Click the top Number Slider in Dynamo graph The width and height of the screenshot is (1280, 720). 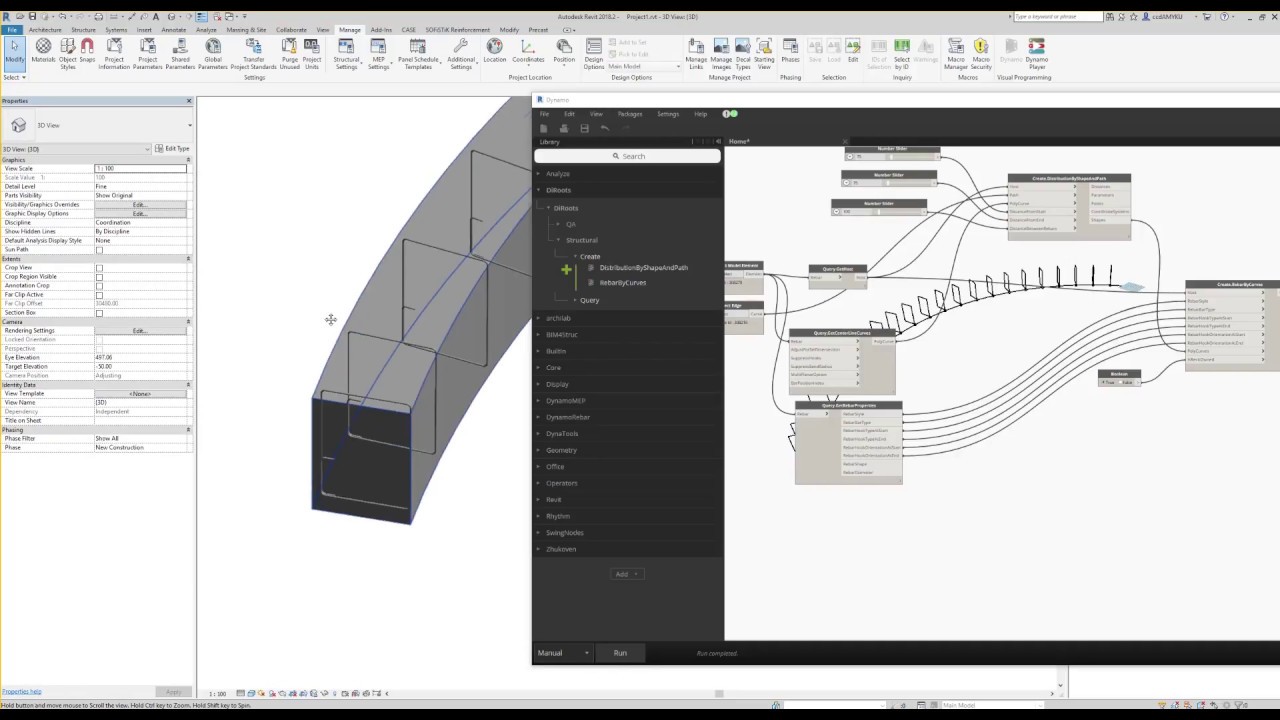892,153
